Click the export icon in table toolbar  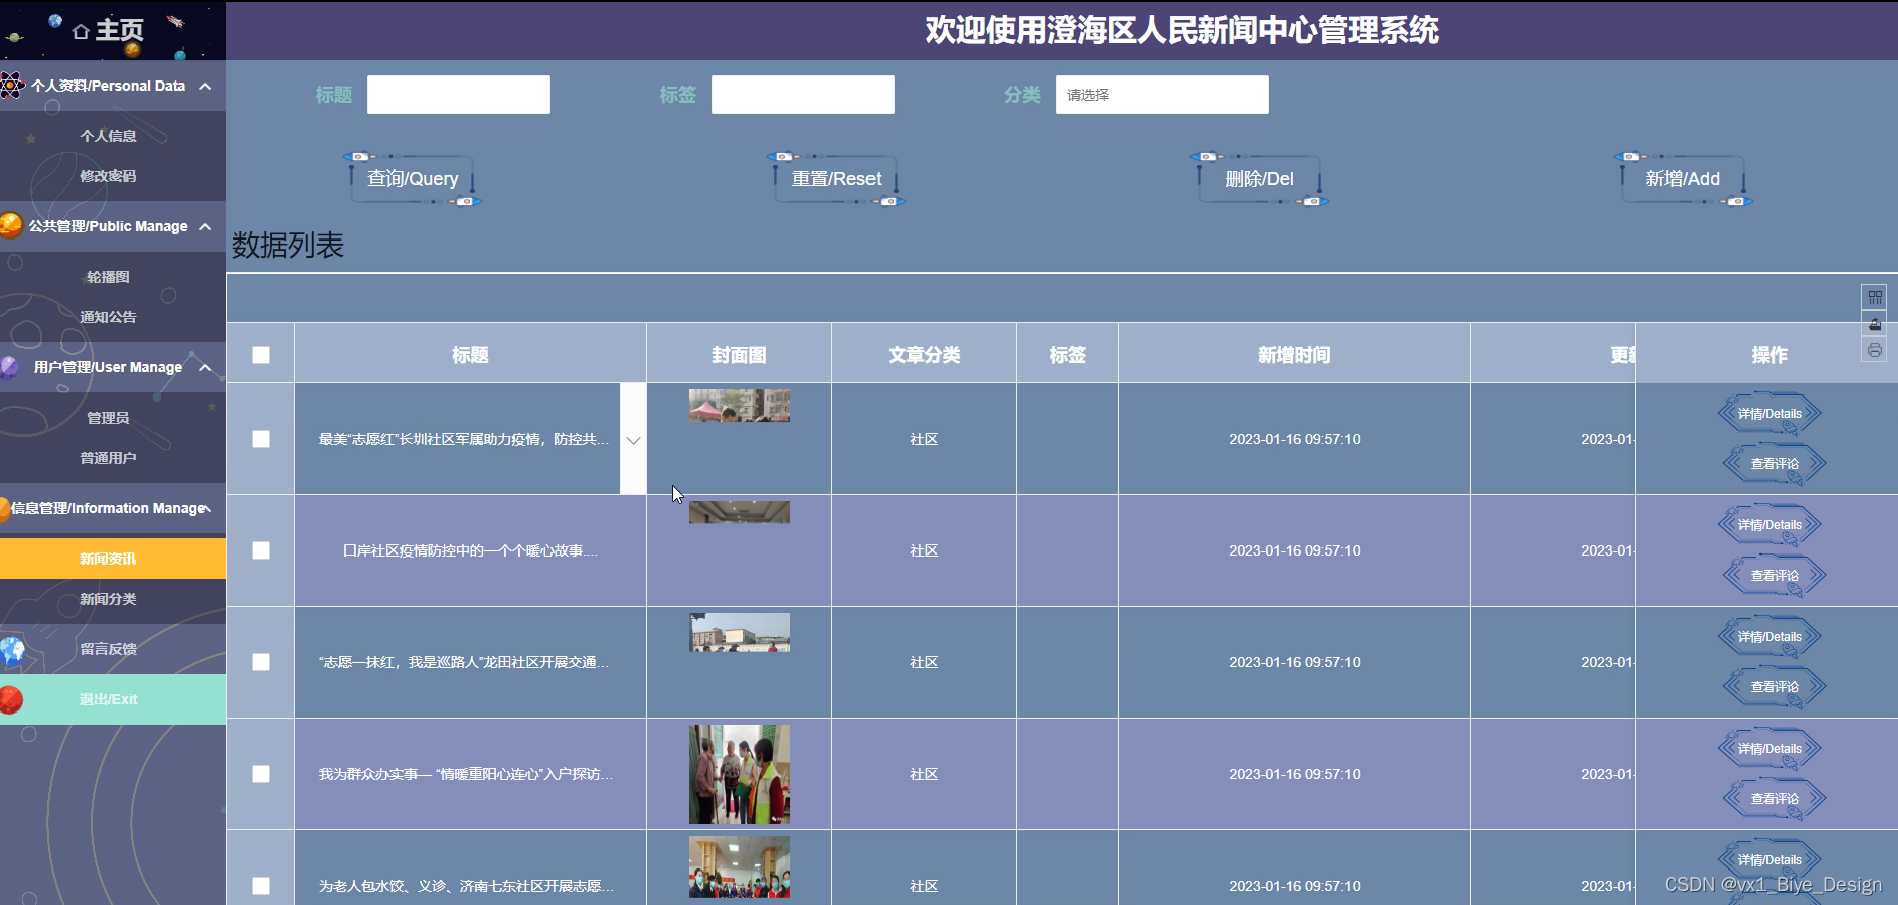pos(1875,324)
